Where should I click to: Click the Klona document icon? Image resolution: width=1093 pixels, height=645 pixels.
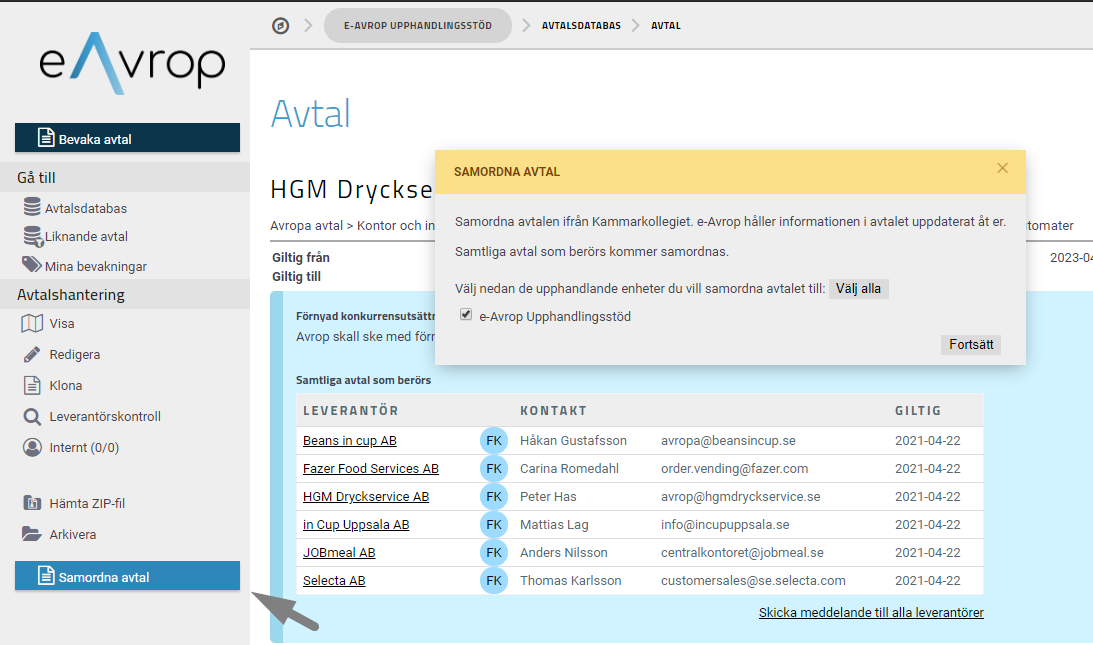[32, 385]
